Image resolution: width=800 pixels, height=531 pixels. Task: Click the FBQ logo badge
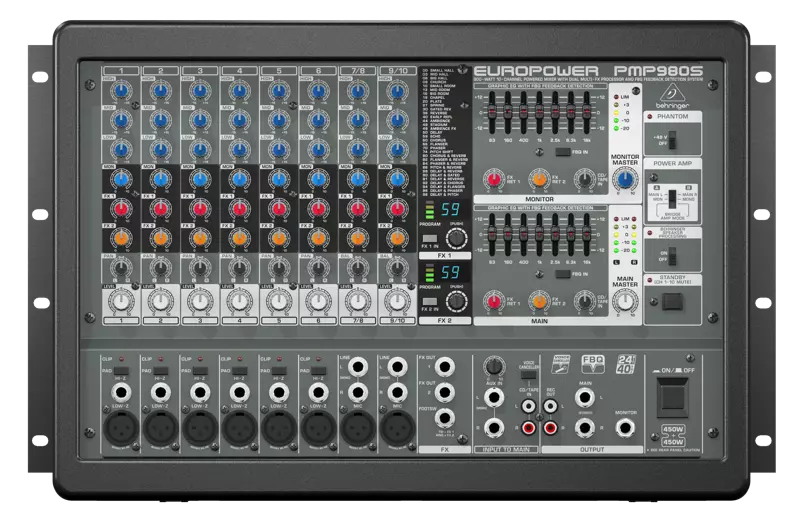[x=593, y=364]
